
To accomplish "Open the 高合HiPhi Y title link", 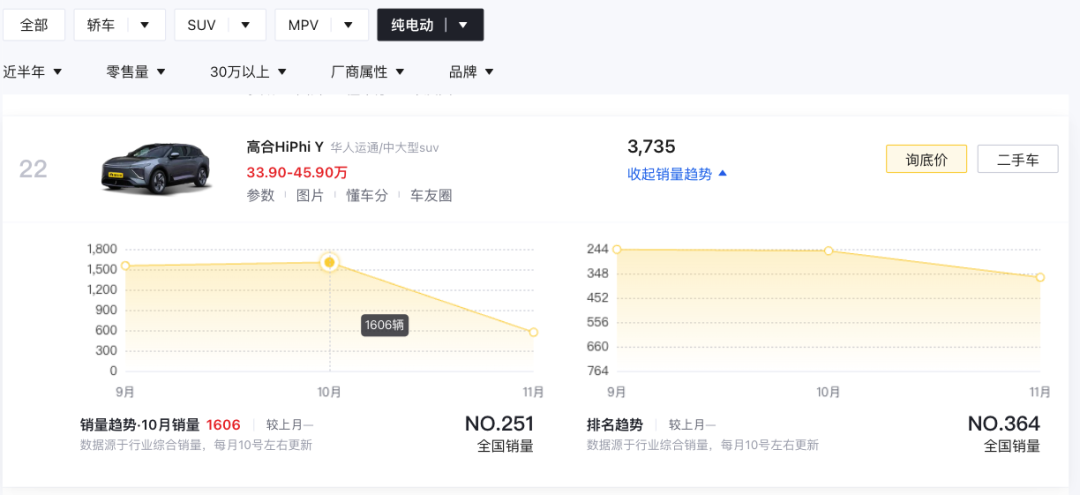I will (x=285, y=147).
